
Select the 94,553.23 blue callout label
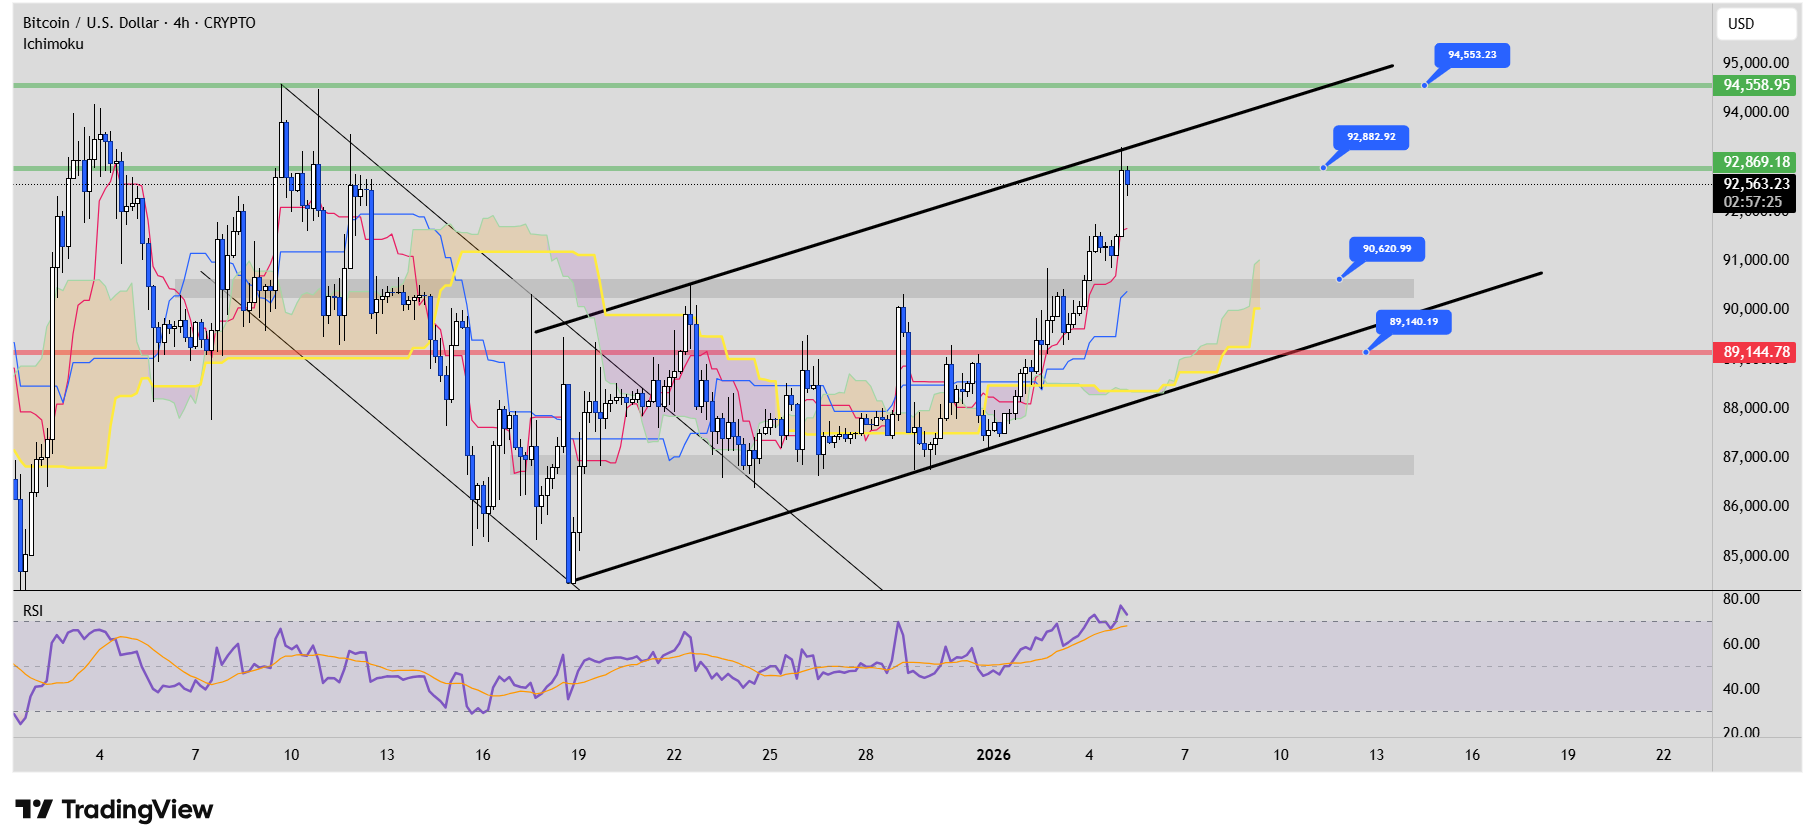click(x=1471, y=55)
